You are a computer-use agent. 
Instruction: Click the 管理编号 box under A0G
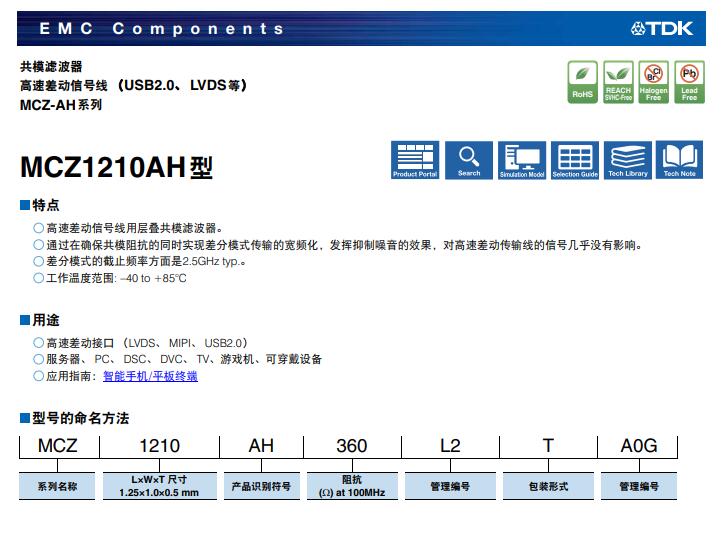click(x=639, y=486)
